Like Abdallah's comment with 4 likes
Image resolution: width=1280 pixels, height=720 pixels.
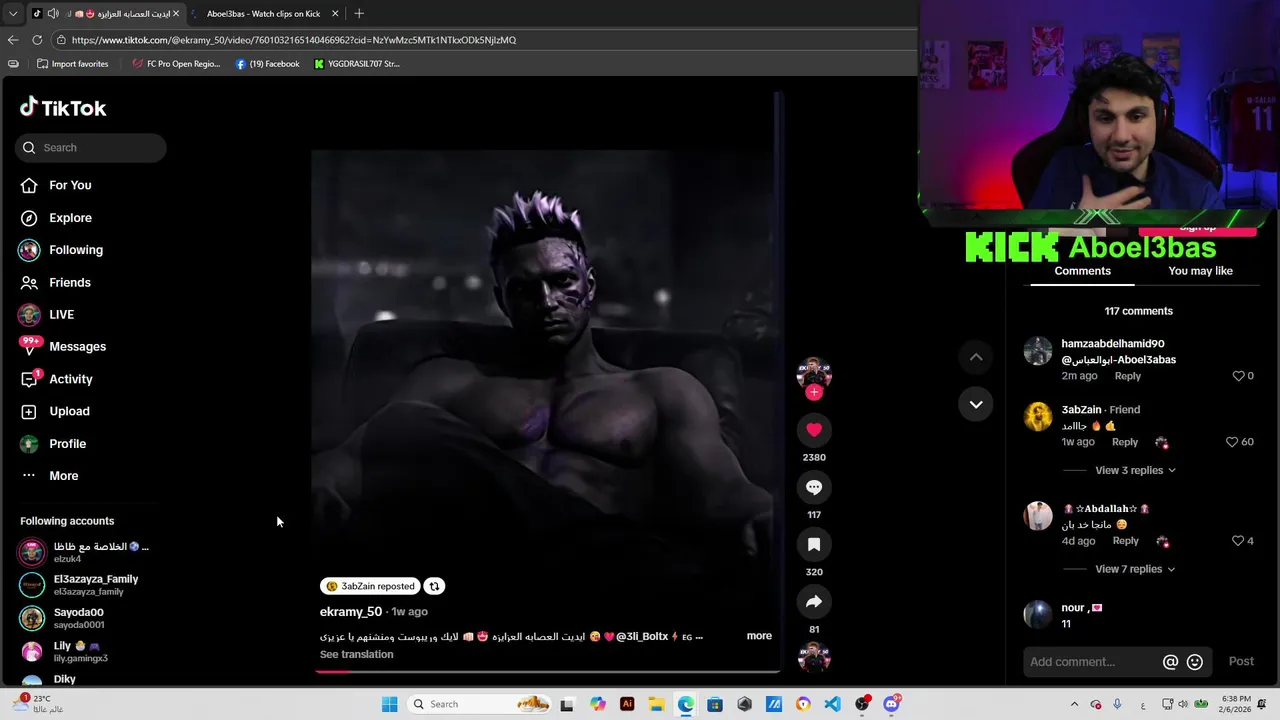coord(1238,541)
